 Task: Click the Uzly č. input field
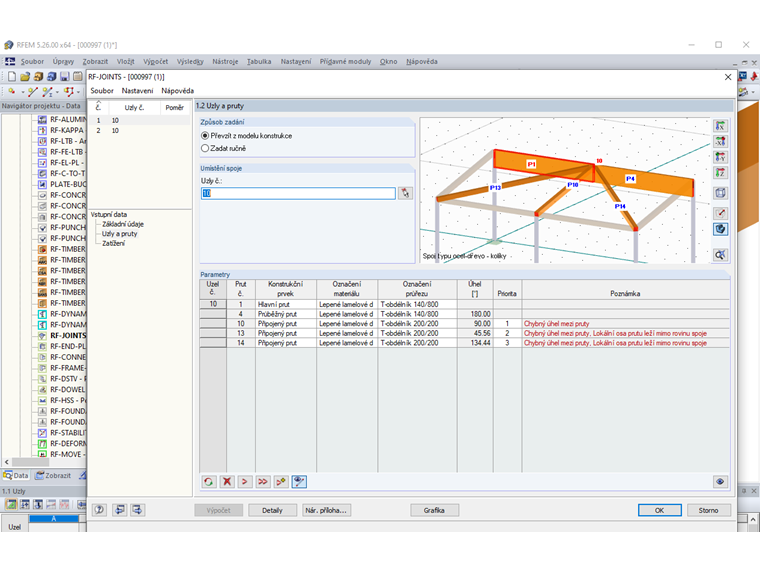click(x=298, y=193)
